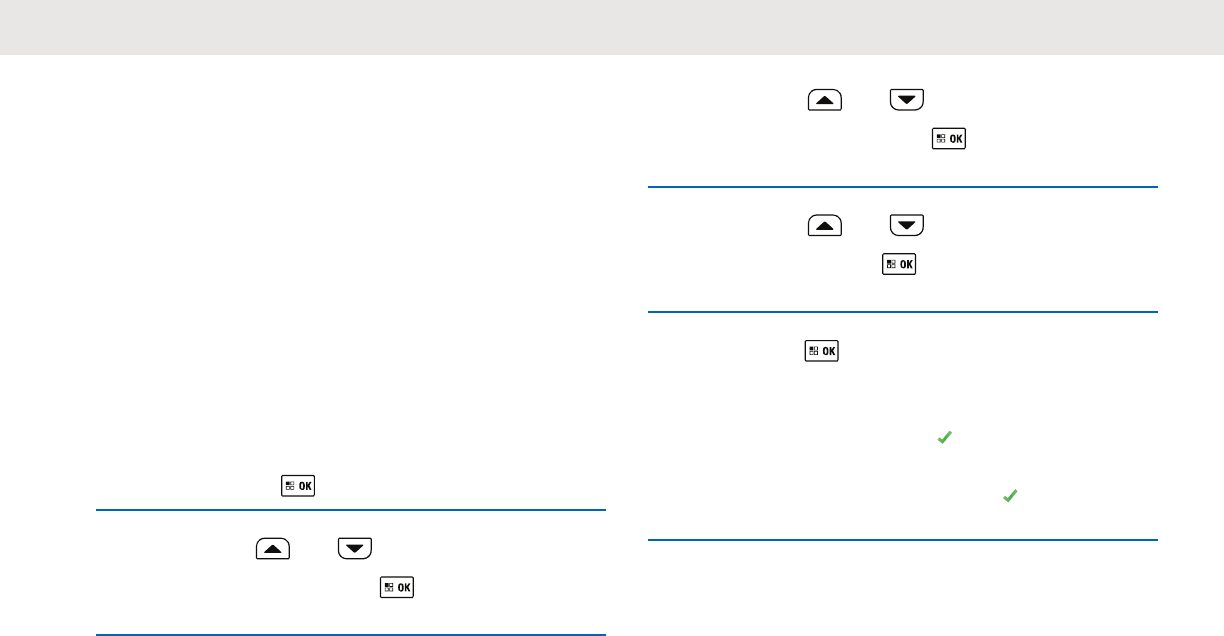This screenshot has height=636, width=1224.
Task: Select the topmost down arrow icon in right column
Action: [907, 100]
